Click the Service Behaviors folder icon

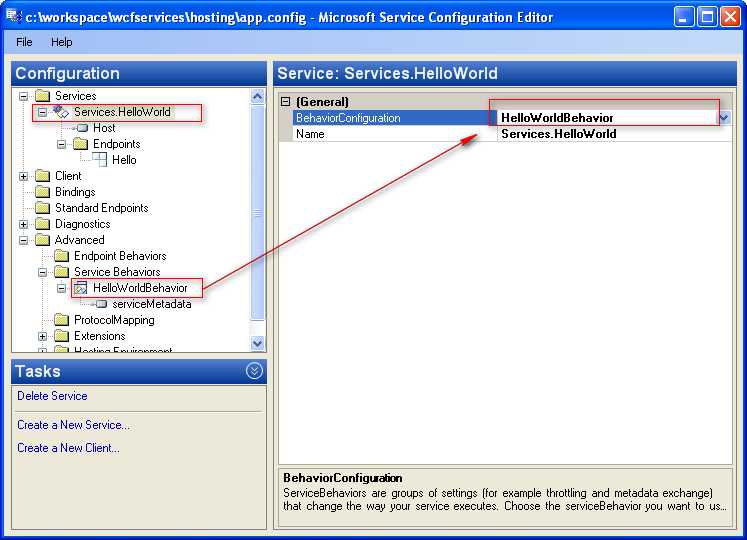(61, 272)
